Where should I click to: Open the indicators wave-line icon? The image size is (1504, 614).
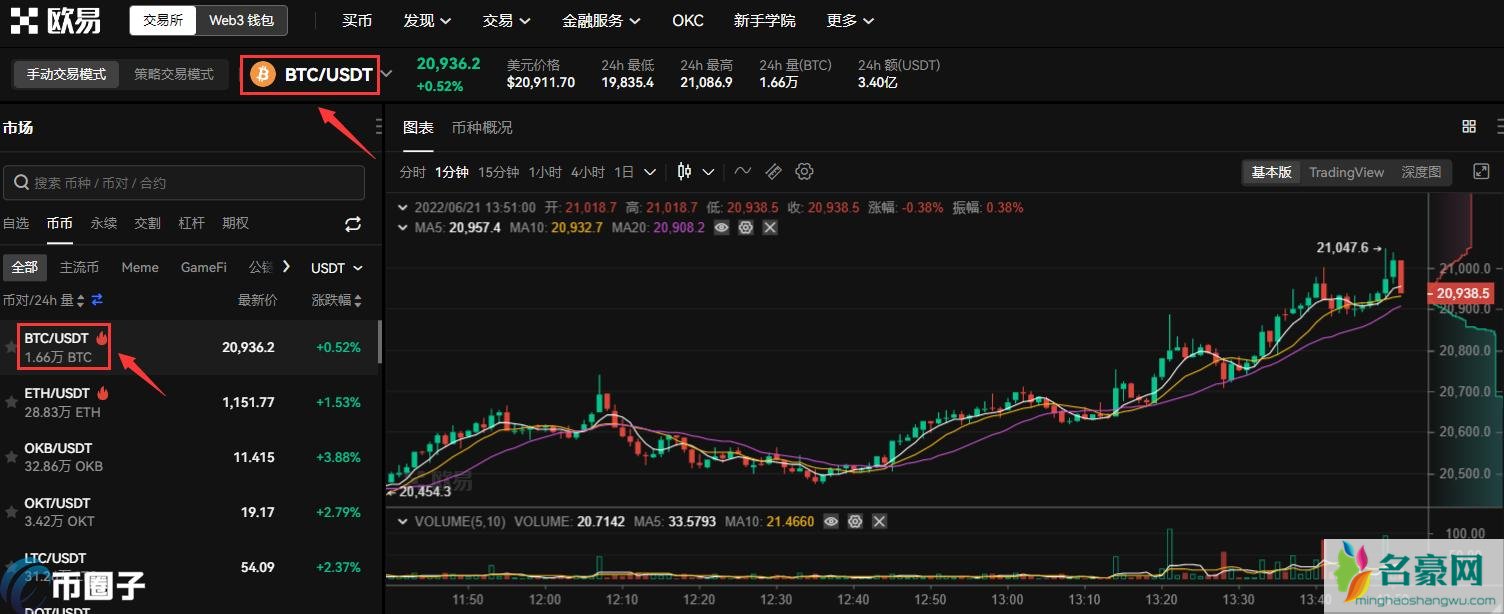pyautogui.click(x=742, y=172)
